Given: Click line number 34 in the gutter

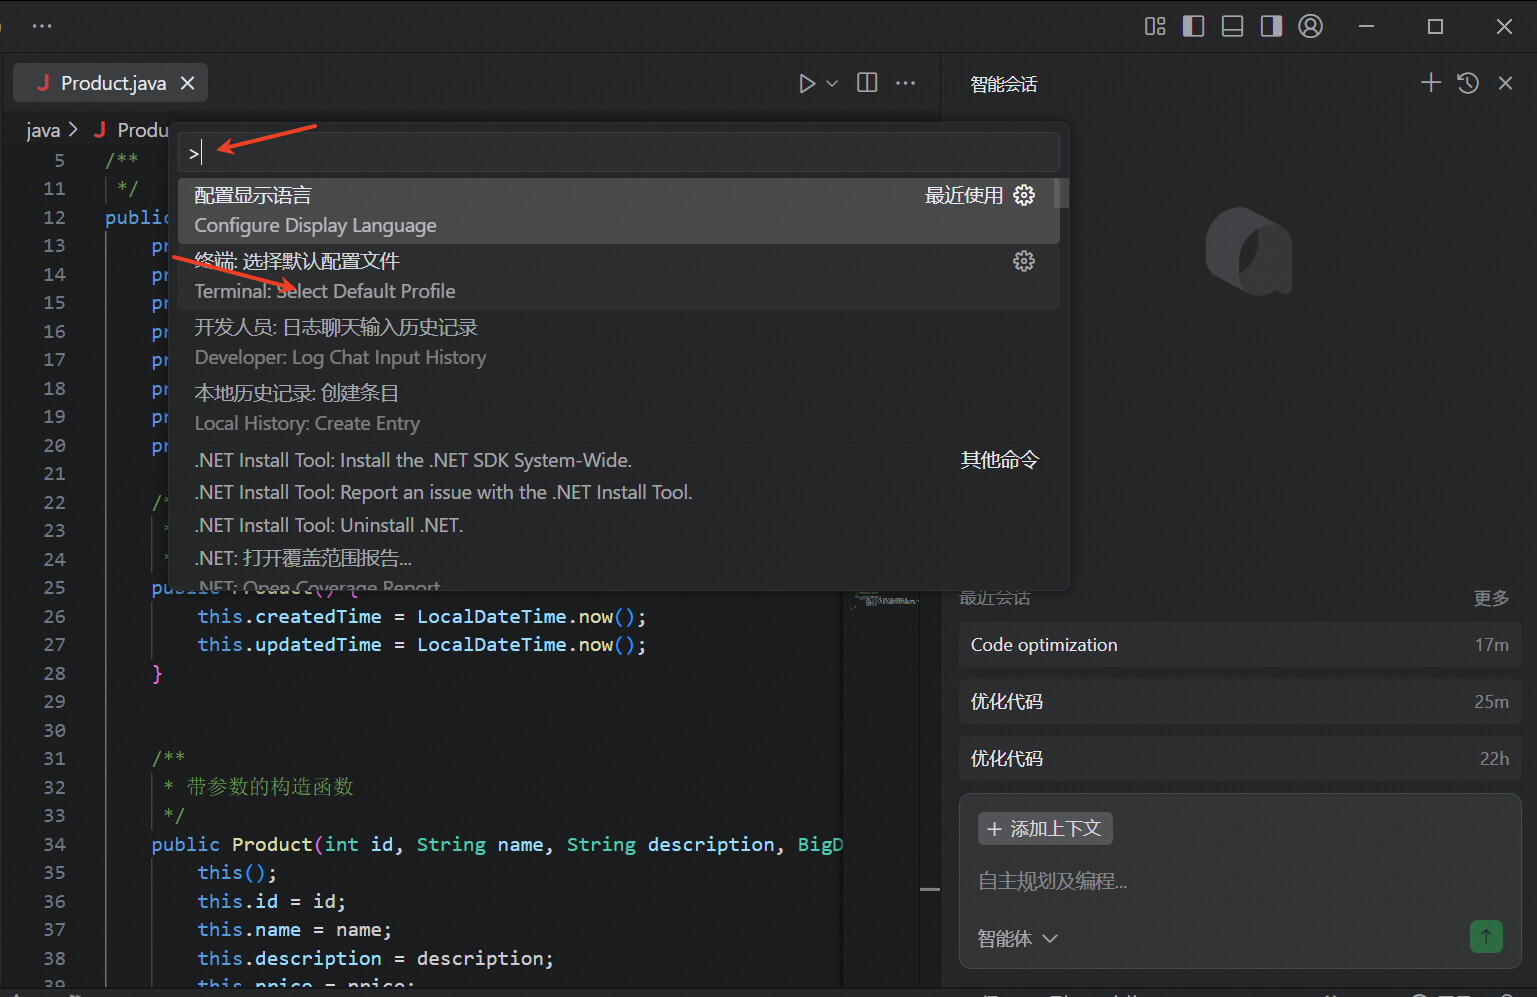Looking at the screenshot, I should [x=54, y=845].
